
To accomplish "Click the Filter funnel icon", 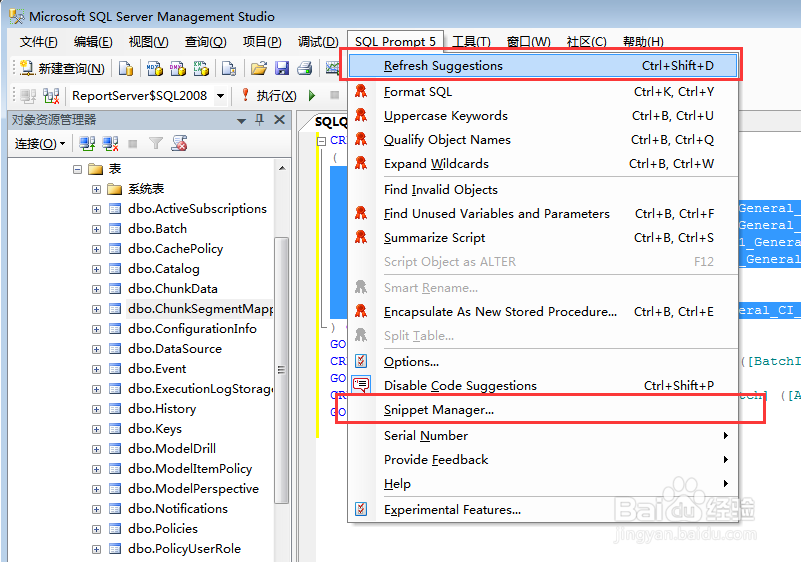I will [x=155, y=144].
